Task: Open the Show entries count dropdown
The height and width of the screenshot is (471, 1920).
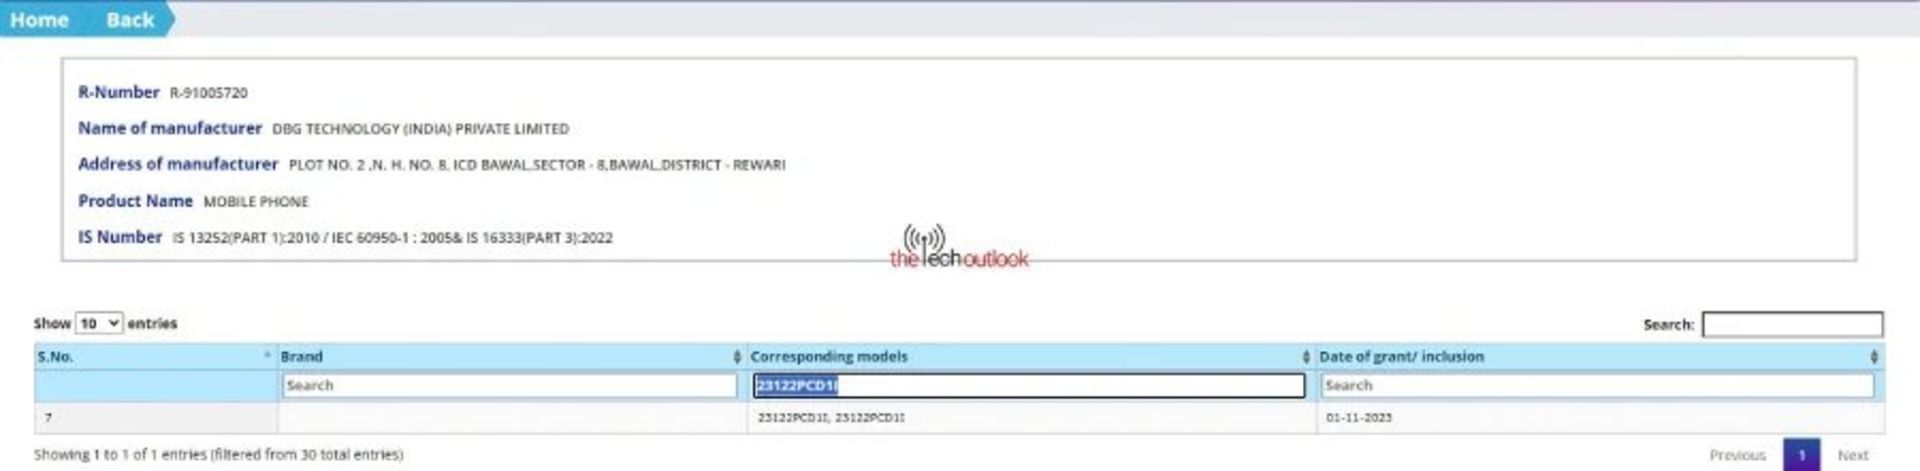Action: point(99,323)
